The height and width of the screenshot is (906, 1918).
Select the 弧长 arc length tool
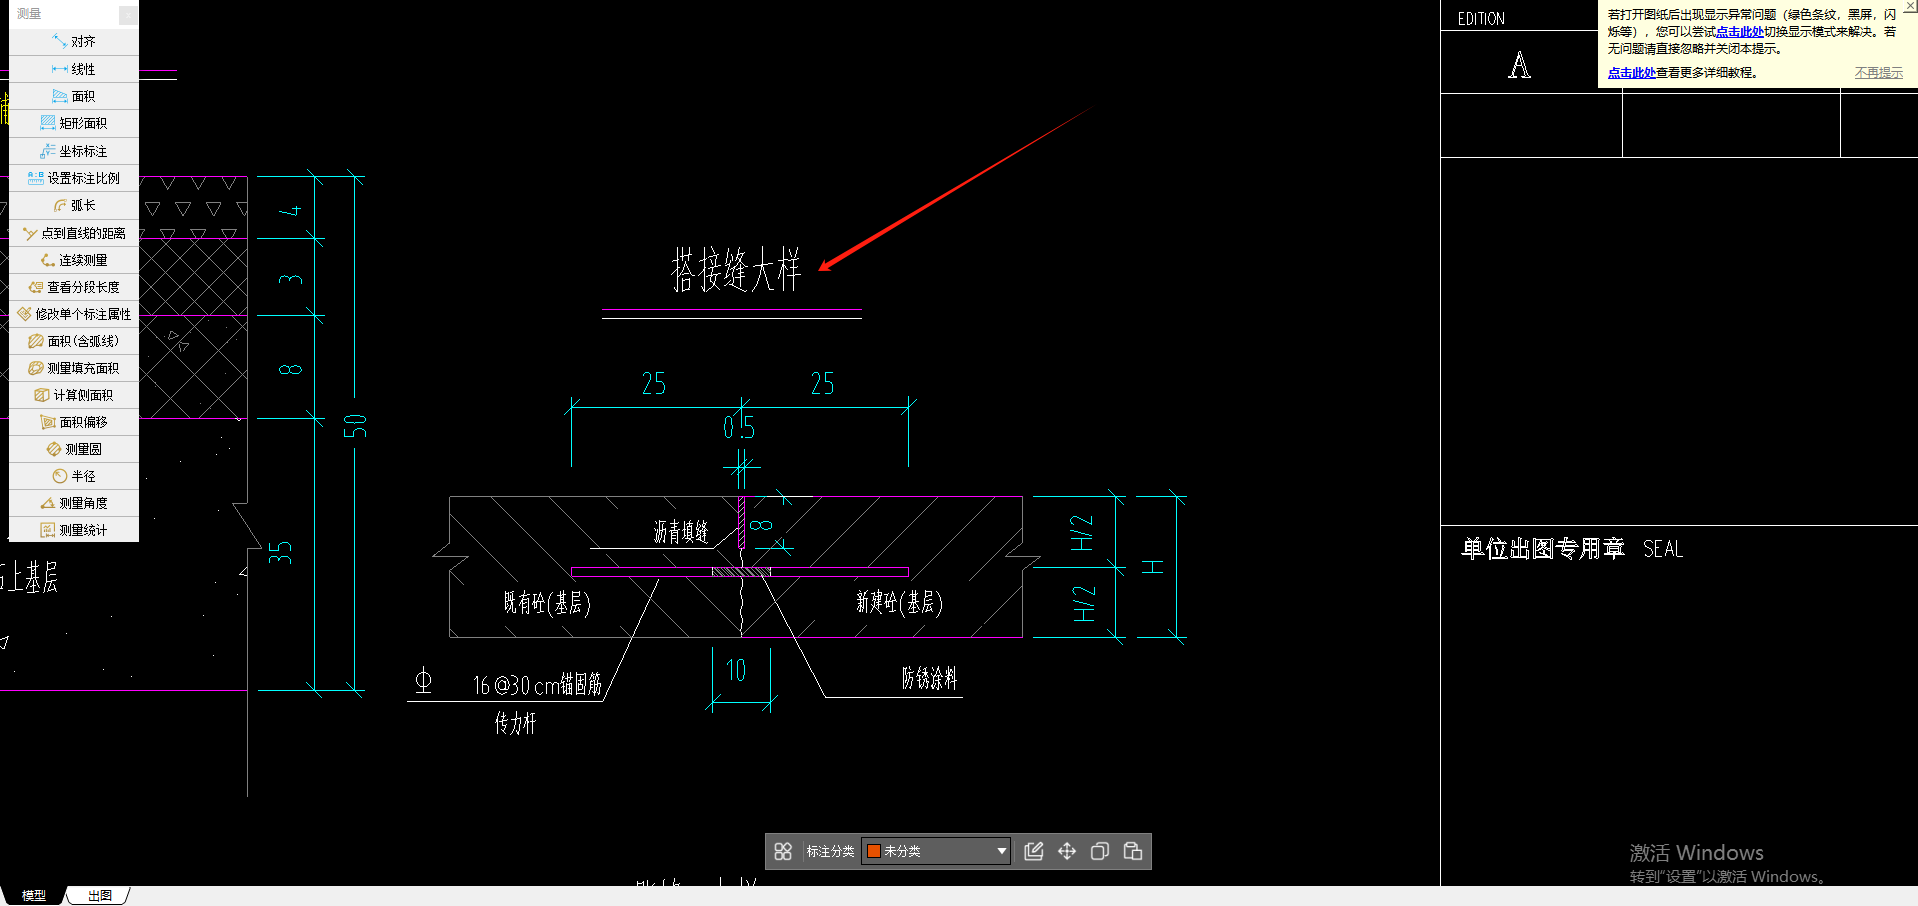click(x=74, y=205)
